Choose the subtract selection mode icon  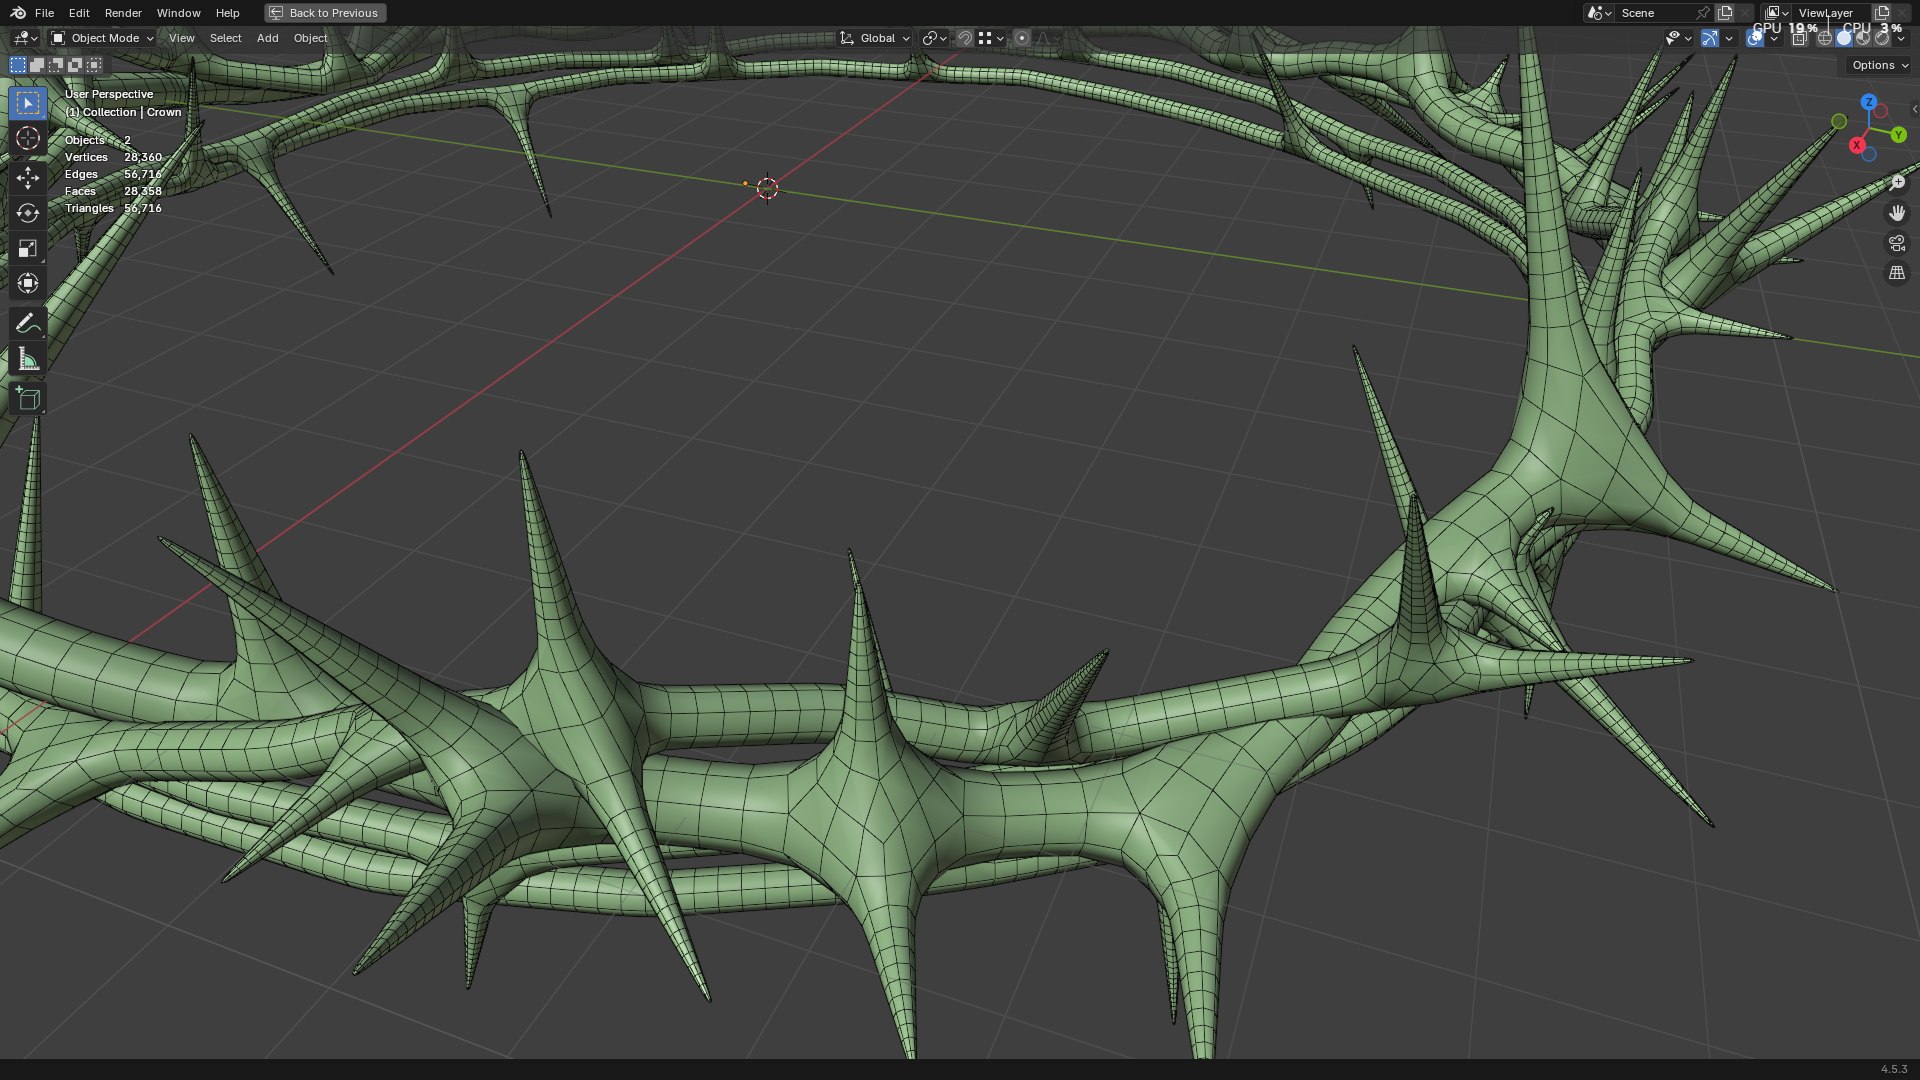[x=56, y=65]
